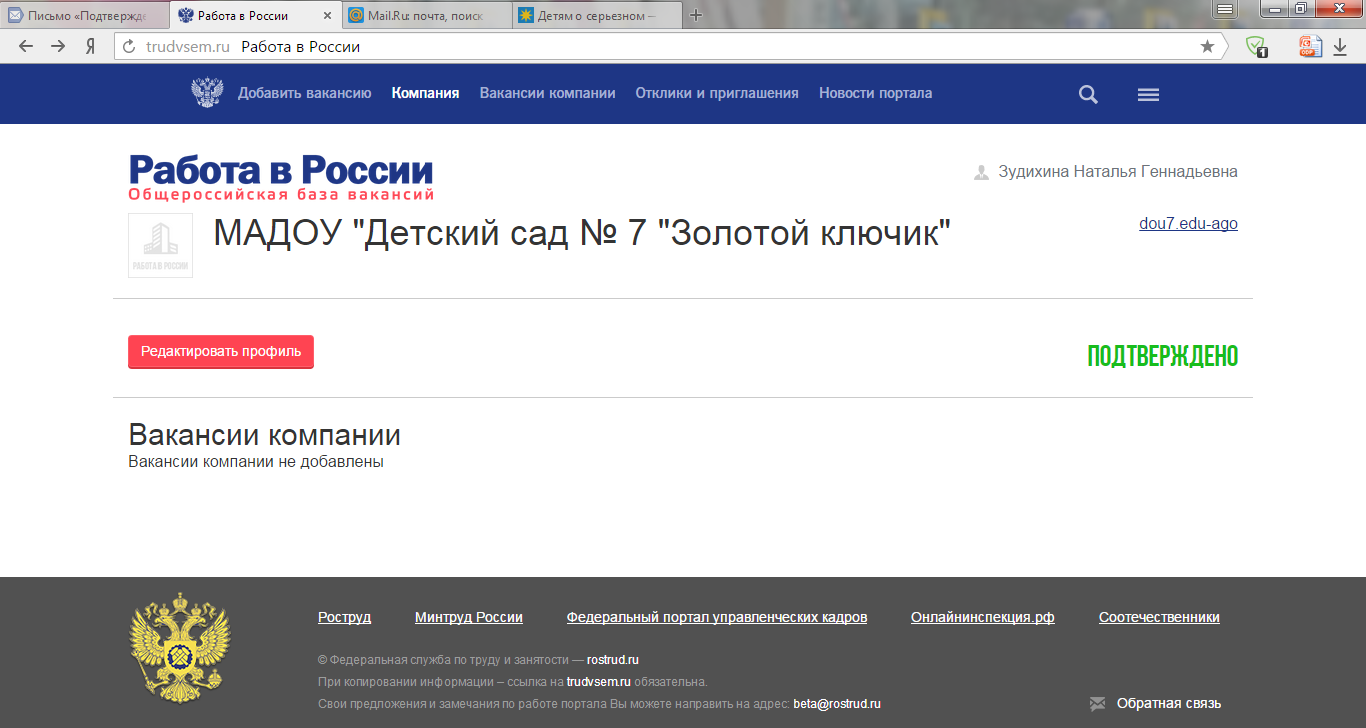
Task: Click the eagle emblem in navigation bar
Action: (207, 93)
